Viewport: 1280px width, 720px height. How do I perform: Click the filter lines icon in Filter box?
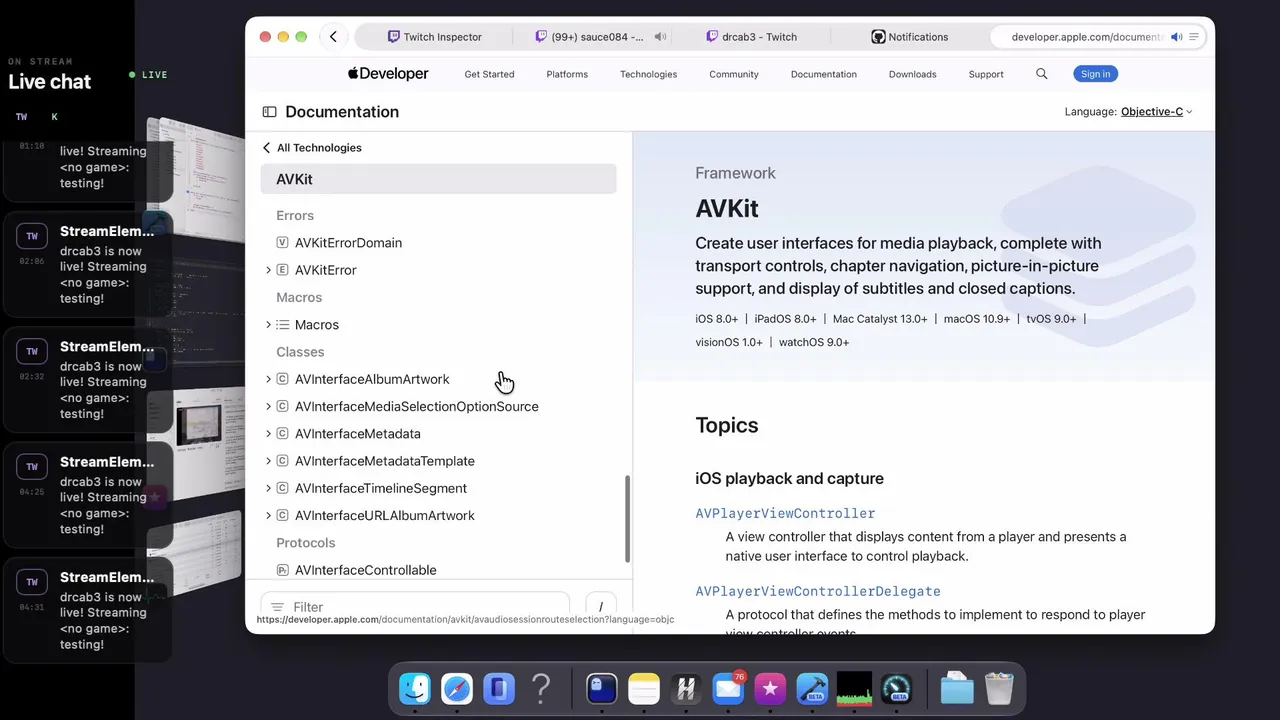(x=278, y=607)
